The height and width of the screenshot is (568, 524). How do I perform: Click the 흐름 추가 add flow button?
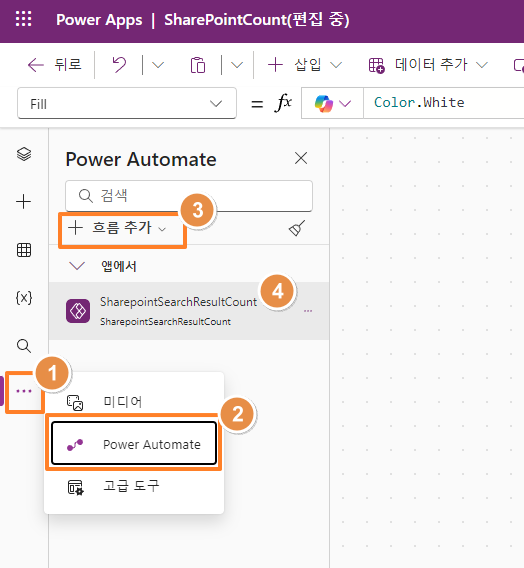click(117, 228)
